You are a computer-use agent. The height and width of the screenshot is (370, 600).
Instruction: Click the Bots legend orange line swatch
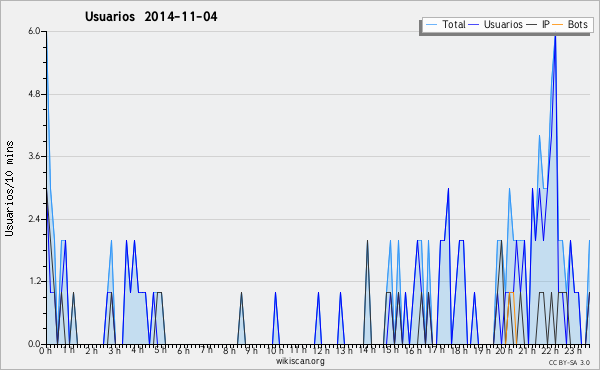[x=558, y=24]
